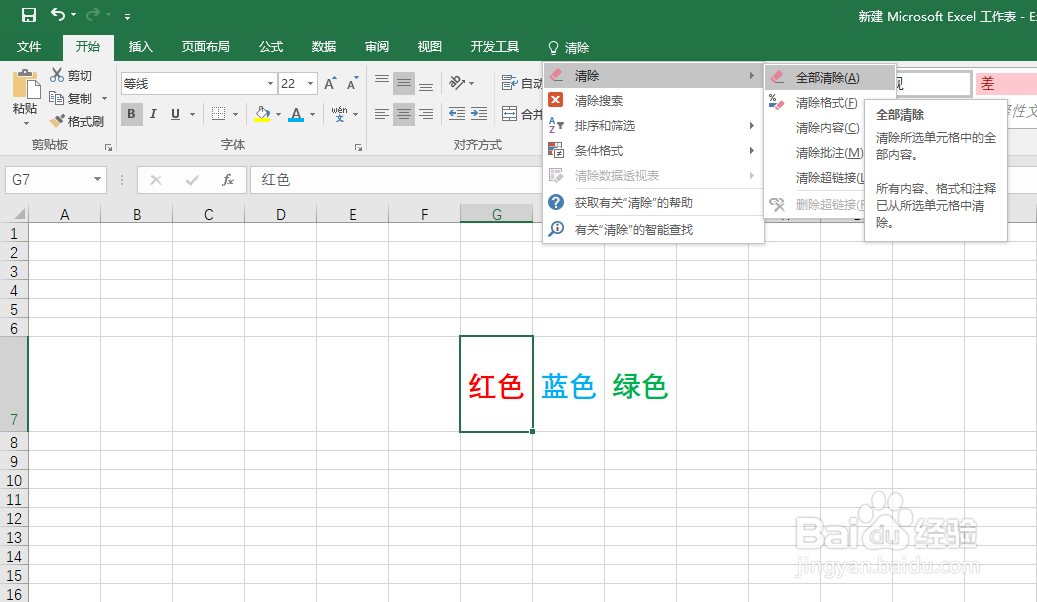Click 有关"清除"的智能查找

point(653,230)
